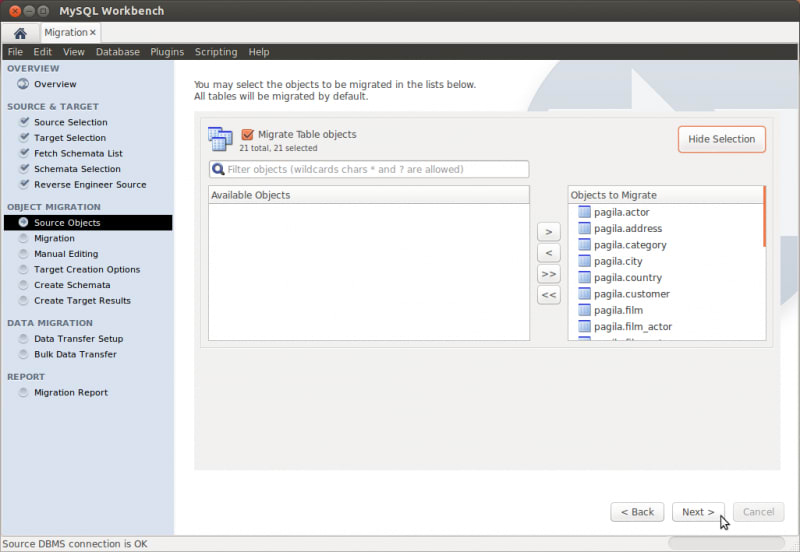Open the Overview step label in sidebar

click(55, 84)
